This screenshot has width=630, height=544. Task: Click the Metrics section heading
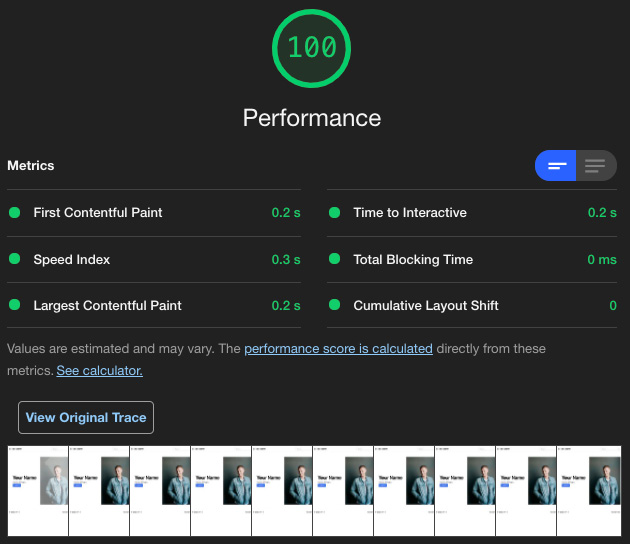pyautogui.click(x=31, y=166)
